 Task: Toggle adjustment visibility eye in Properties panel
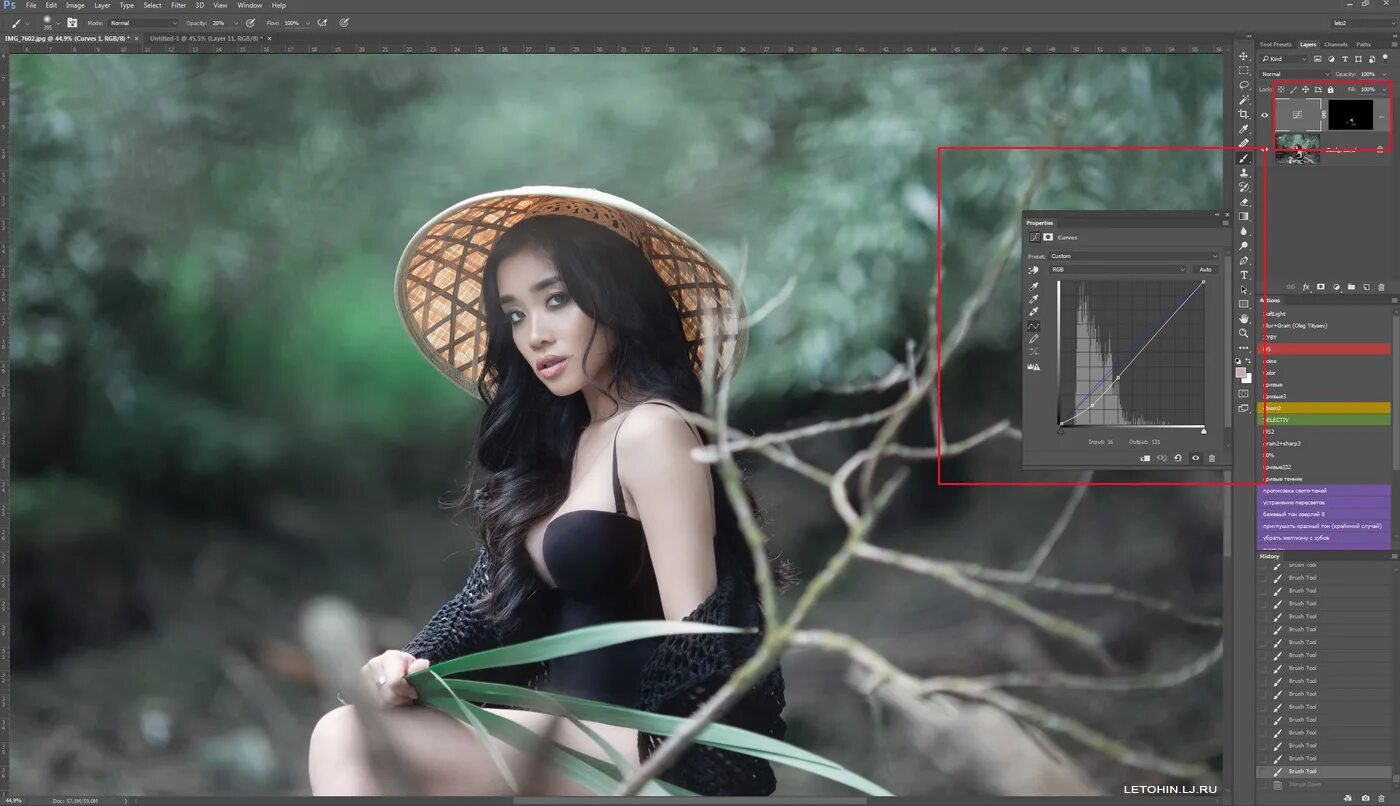click(1195, 458)
